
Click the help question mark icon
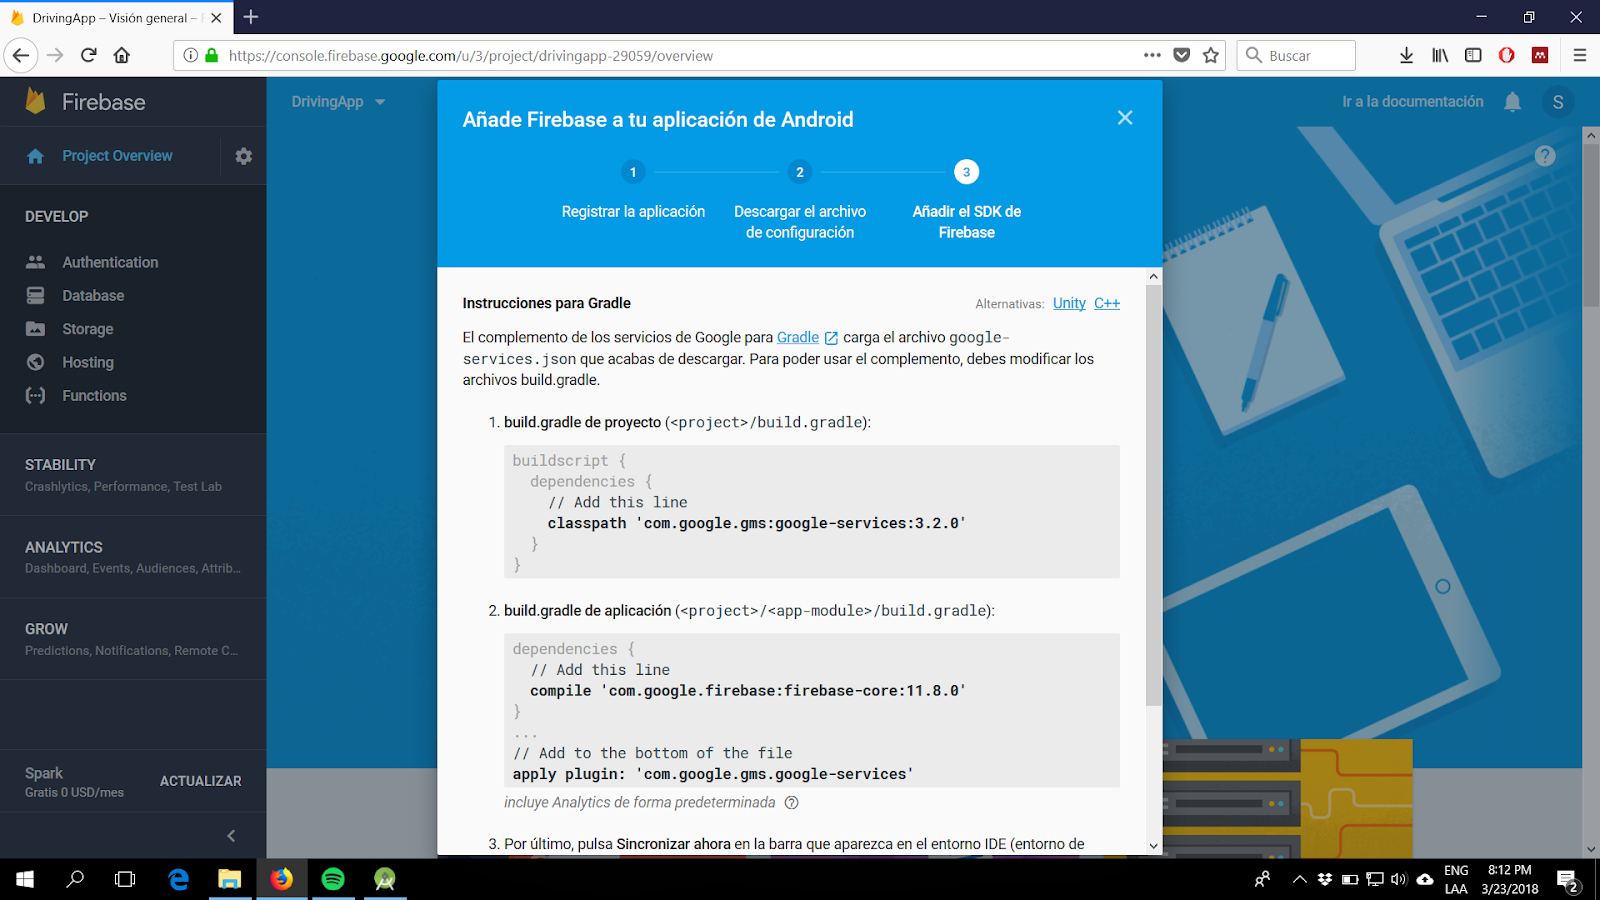(x=1545, y=155)
